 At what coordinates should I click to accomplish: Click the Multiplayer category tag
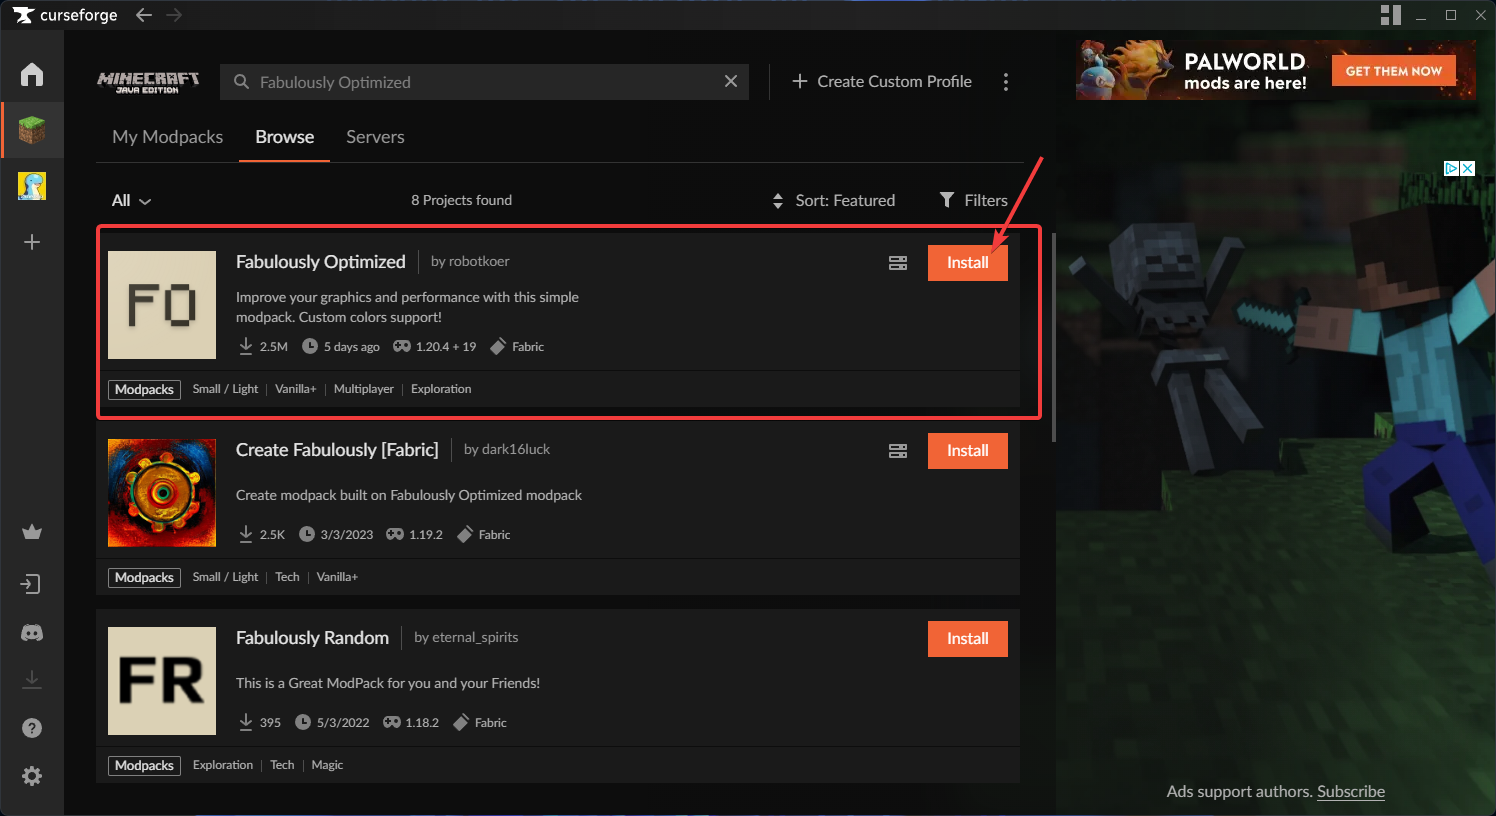coord(364,389)
